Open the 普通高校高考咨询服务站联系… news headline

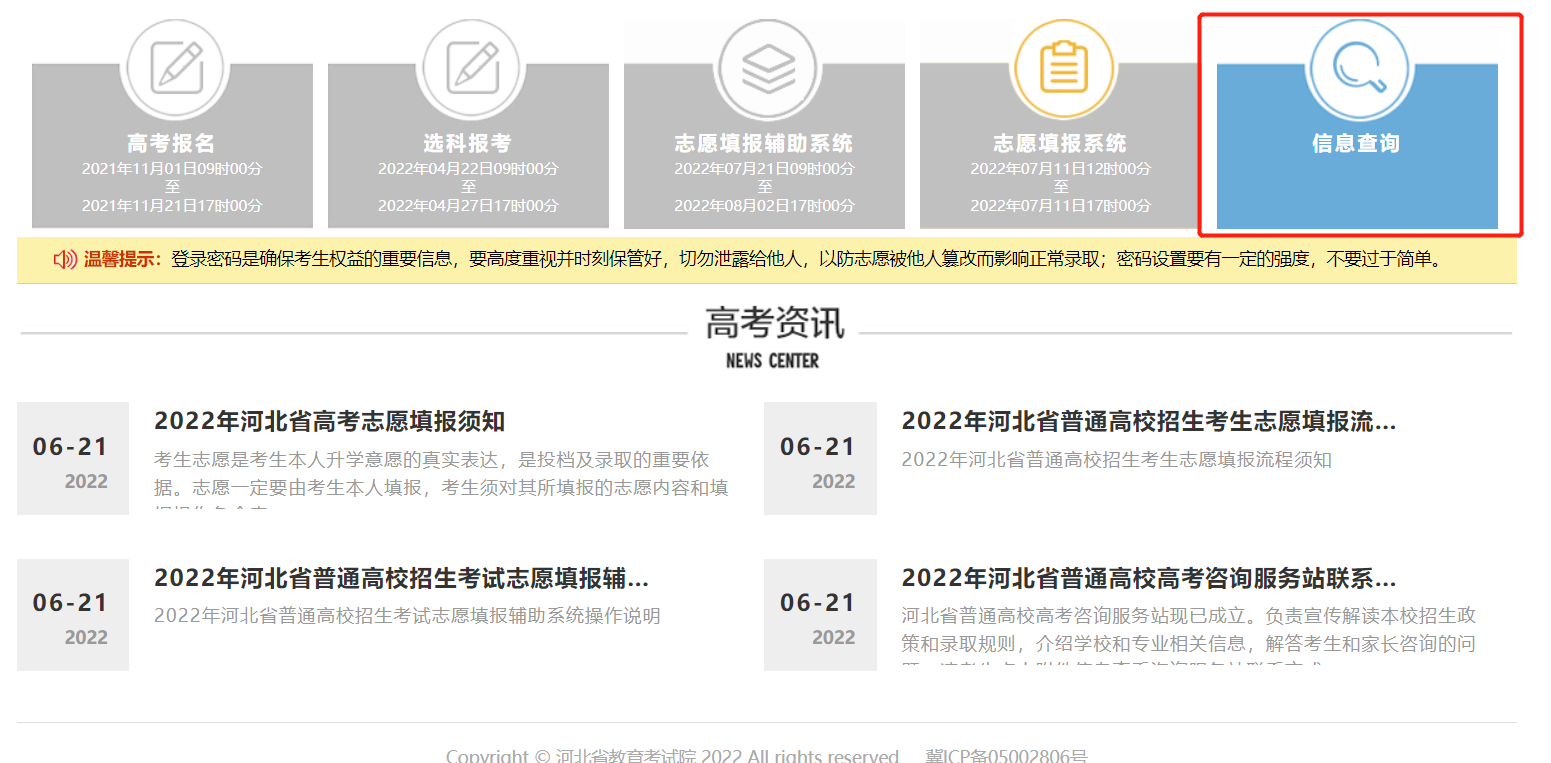click(1148, 578)
